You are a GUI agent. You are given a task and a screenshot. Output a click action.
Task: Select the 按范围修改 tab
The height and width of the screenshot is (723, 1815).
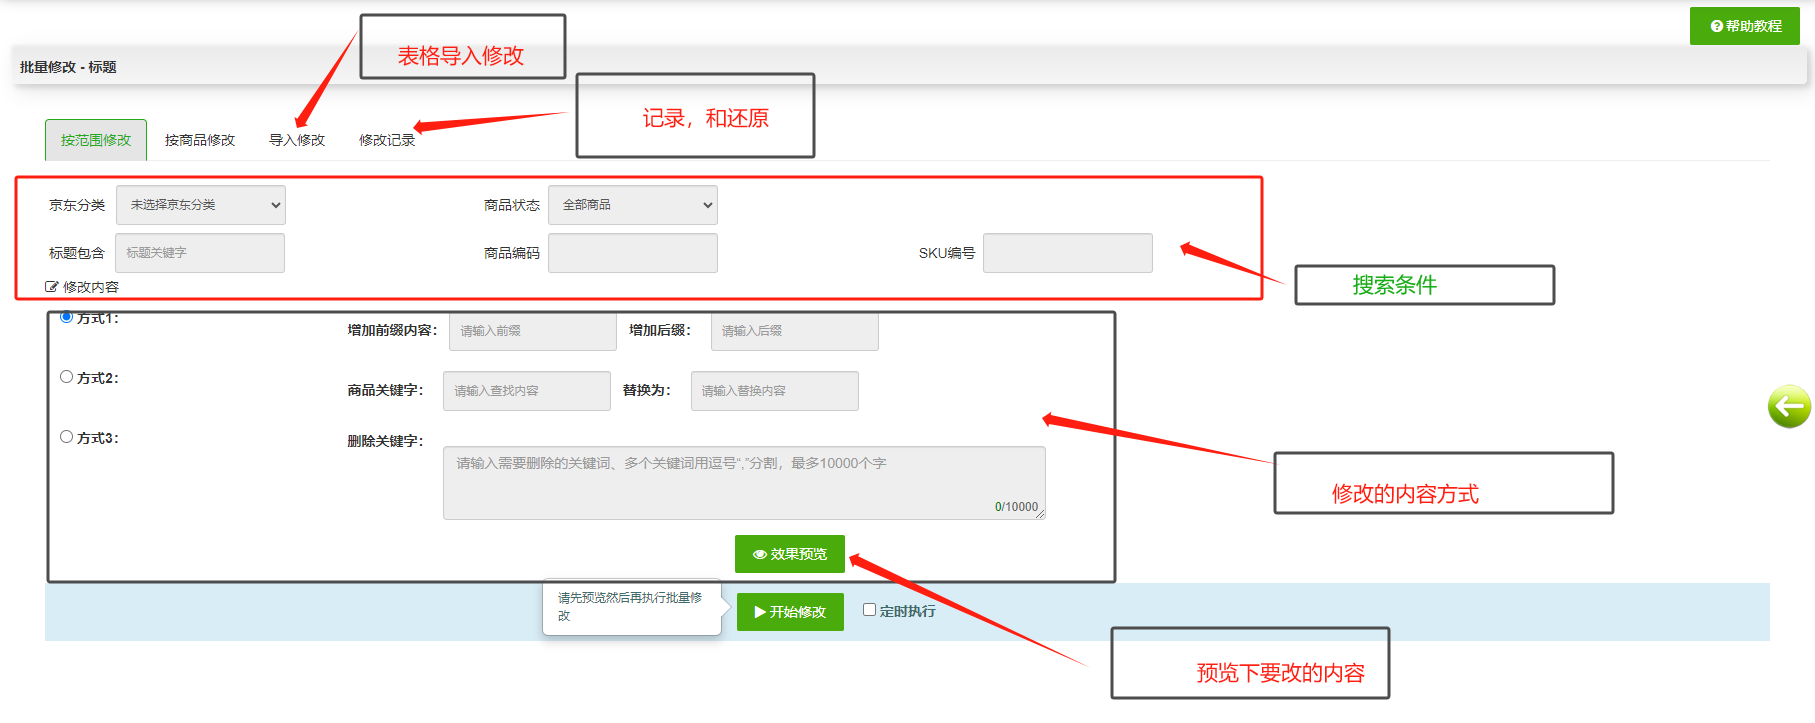pyautogui.click(x=96, y=140)
